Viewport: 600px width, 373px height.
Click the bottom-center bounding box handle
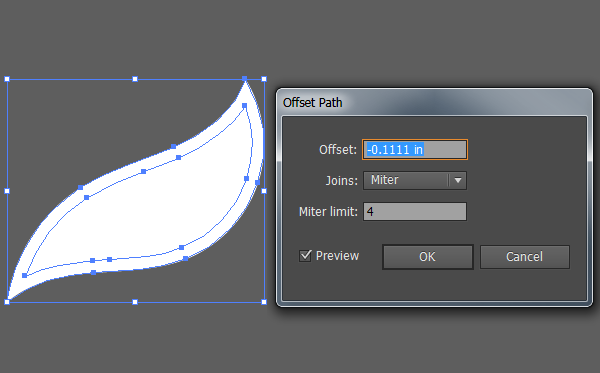click(135, 302)
